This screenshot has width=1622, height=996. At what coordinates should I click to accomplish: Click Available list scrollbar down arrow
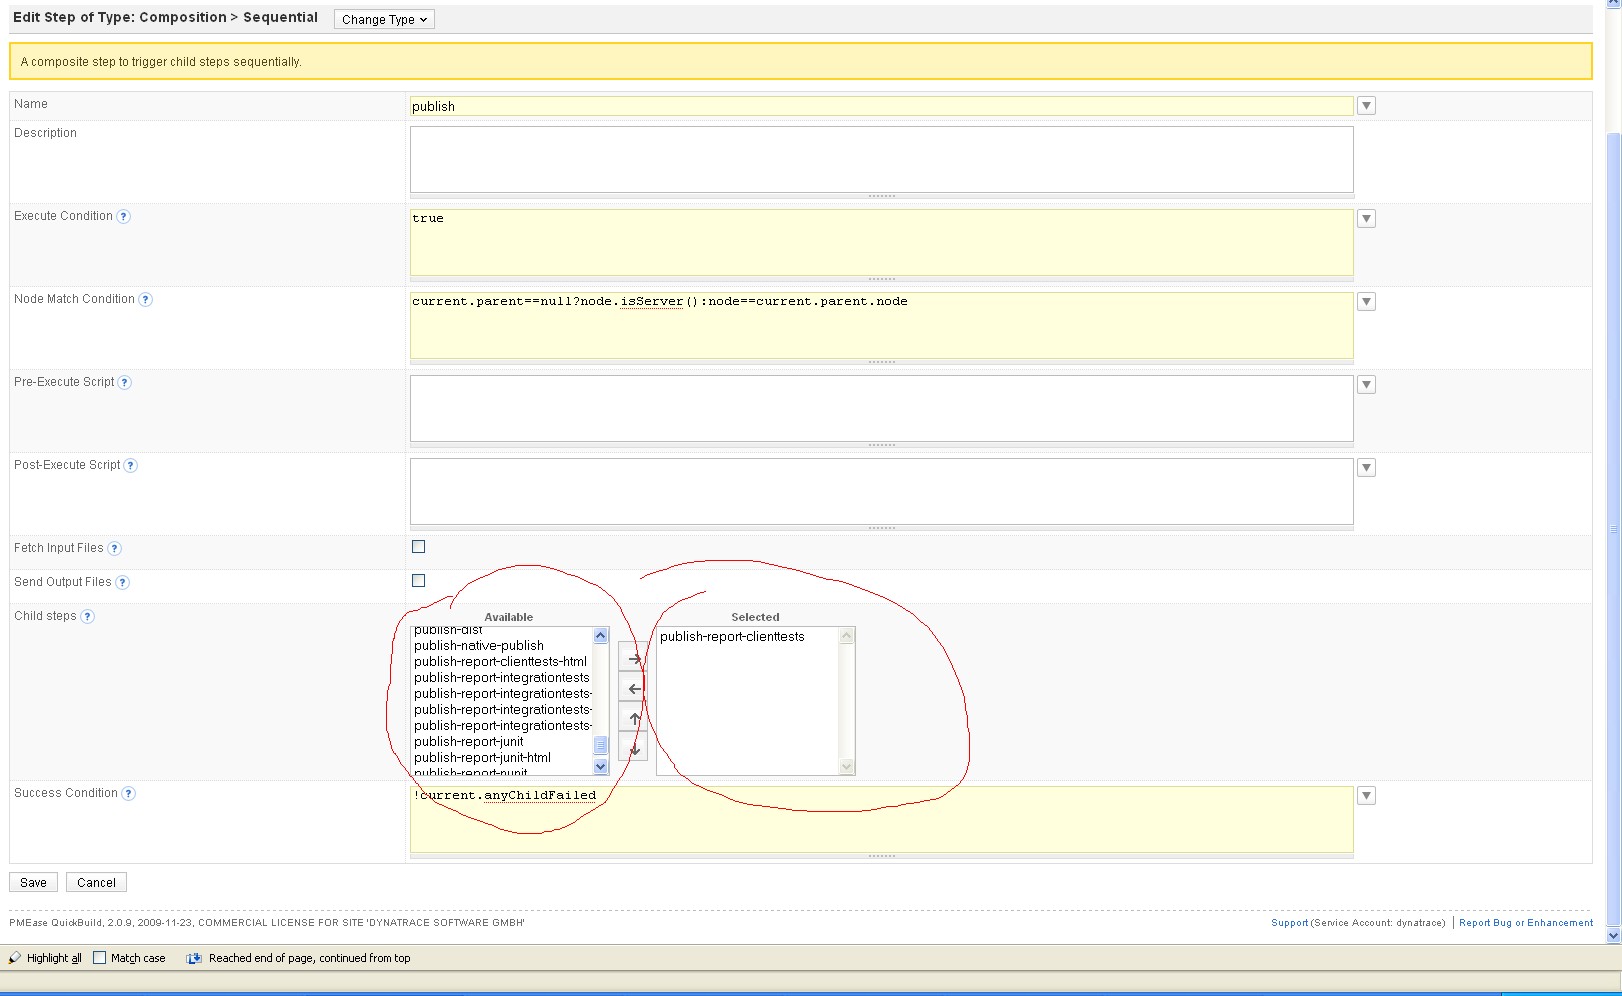pos(601,767)
